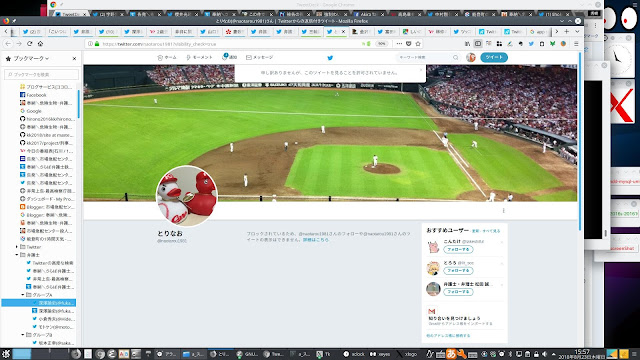Screen dimensions: 640x360
Task: Open Twitter 通知 notifications
Action: 229,57
